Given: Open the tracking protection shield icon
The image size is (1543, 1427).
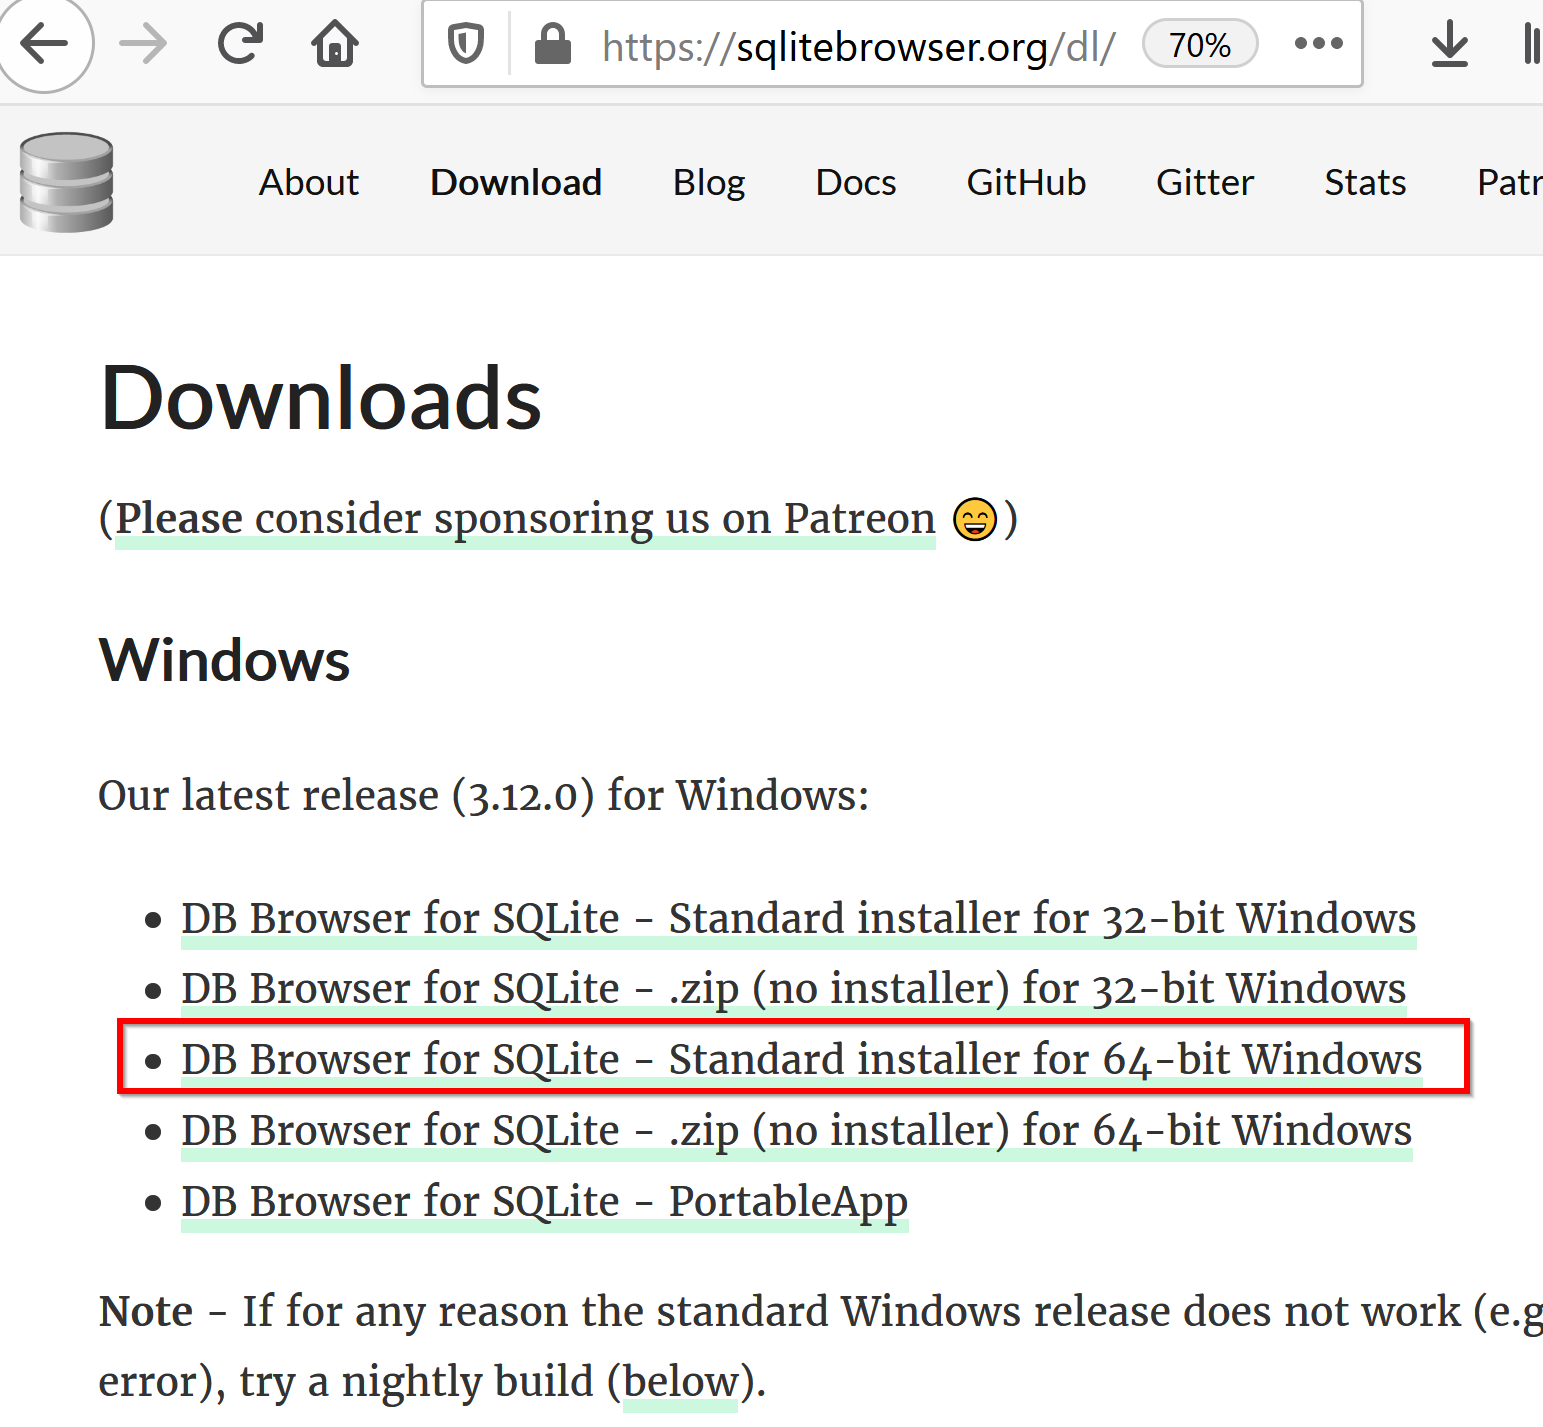Looking at the screenshot, I should pos(466,44).
